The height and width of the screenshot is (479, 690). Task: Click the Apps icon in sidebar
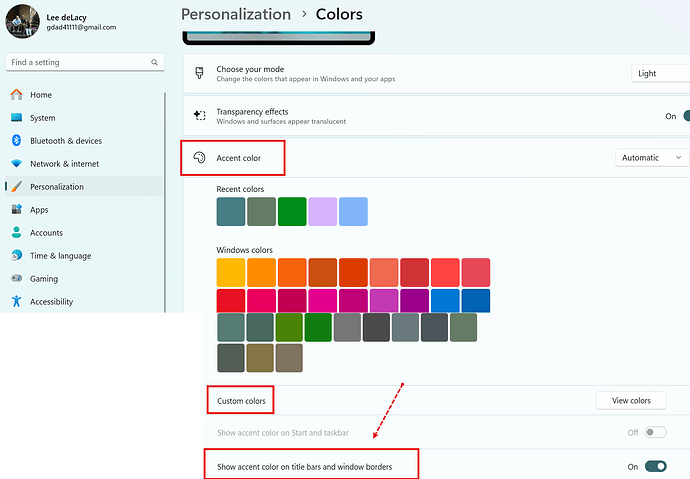click(16, 209)
